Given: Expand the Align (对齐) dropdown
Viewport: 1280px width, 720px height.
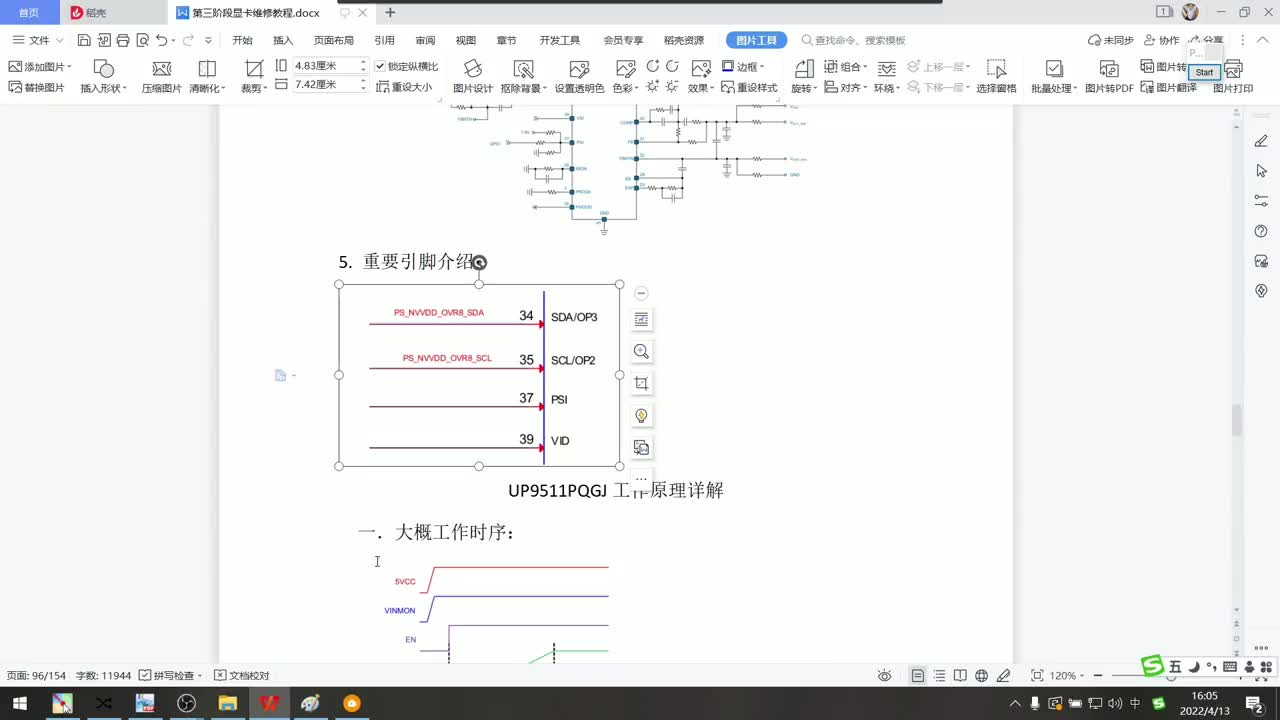Looking at the screenshot, I should [866, 88].
